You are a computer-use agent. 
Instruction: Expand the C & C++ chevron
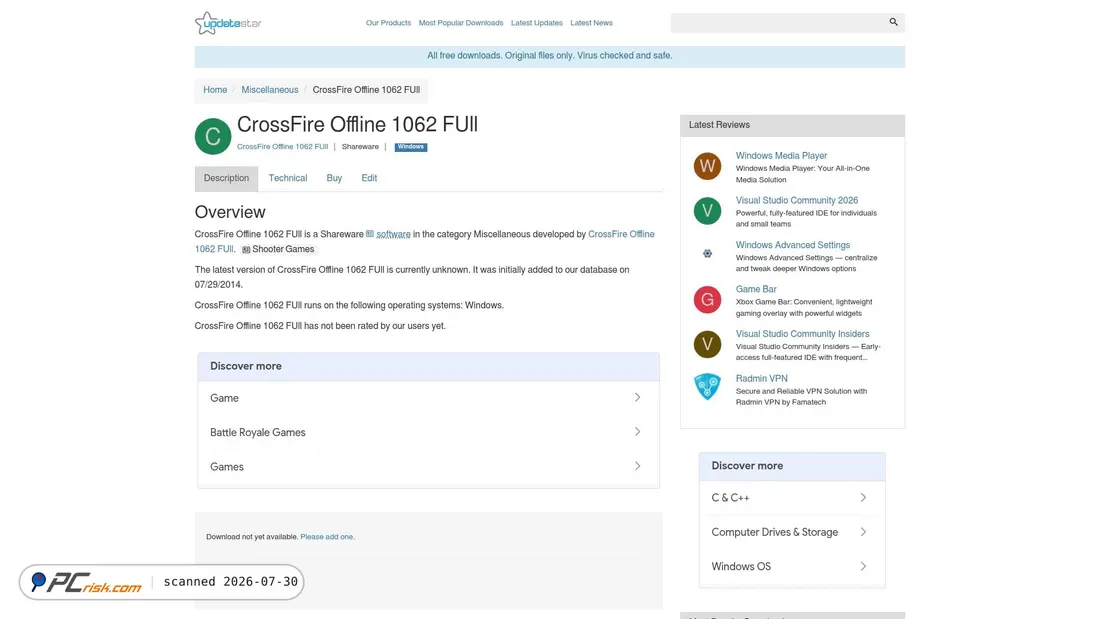[x=863, y=498]
